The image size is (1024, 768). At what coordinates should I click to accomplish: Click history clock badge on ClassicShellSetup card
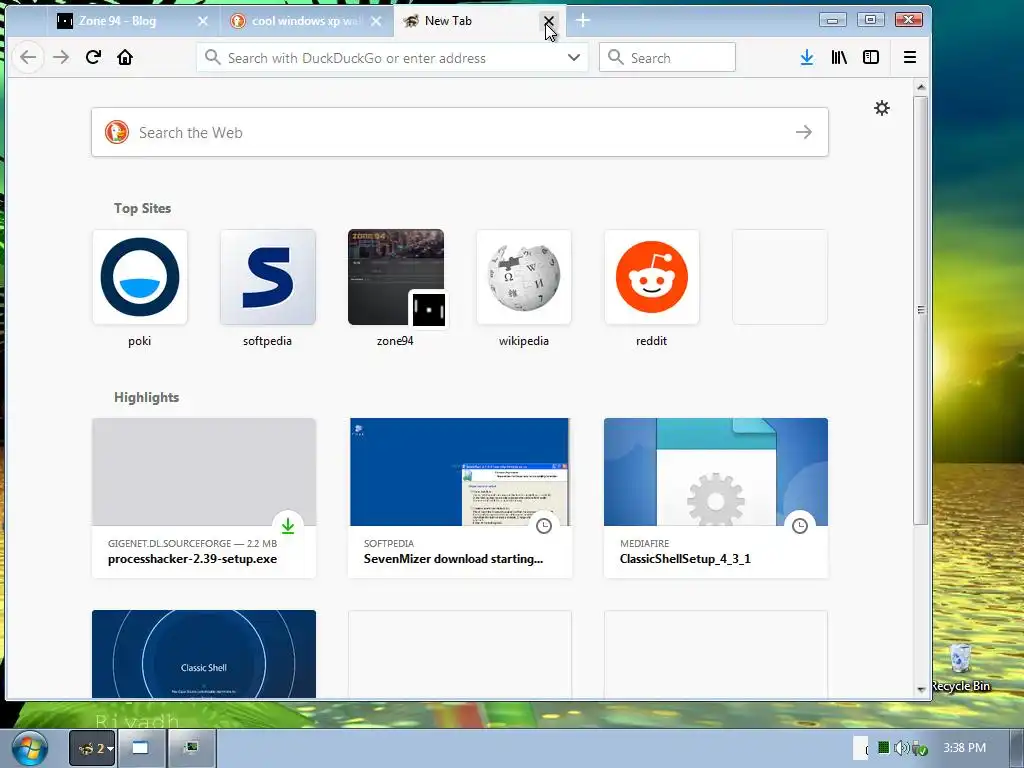[x=799, y=526]
